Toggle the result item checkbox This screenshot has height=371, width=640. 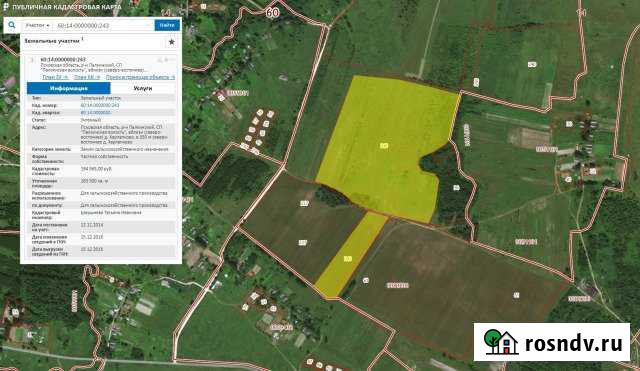coord(32,60)
